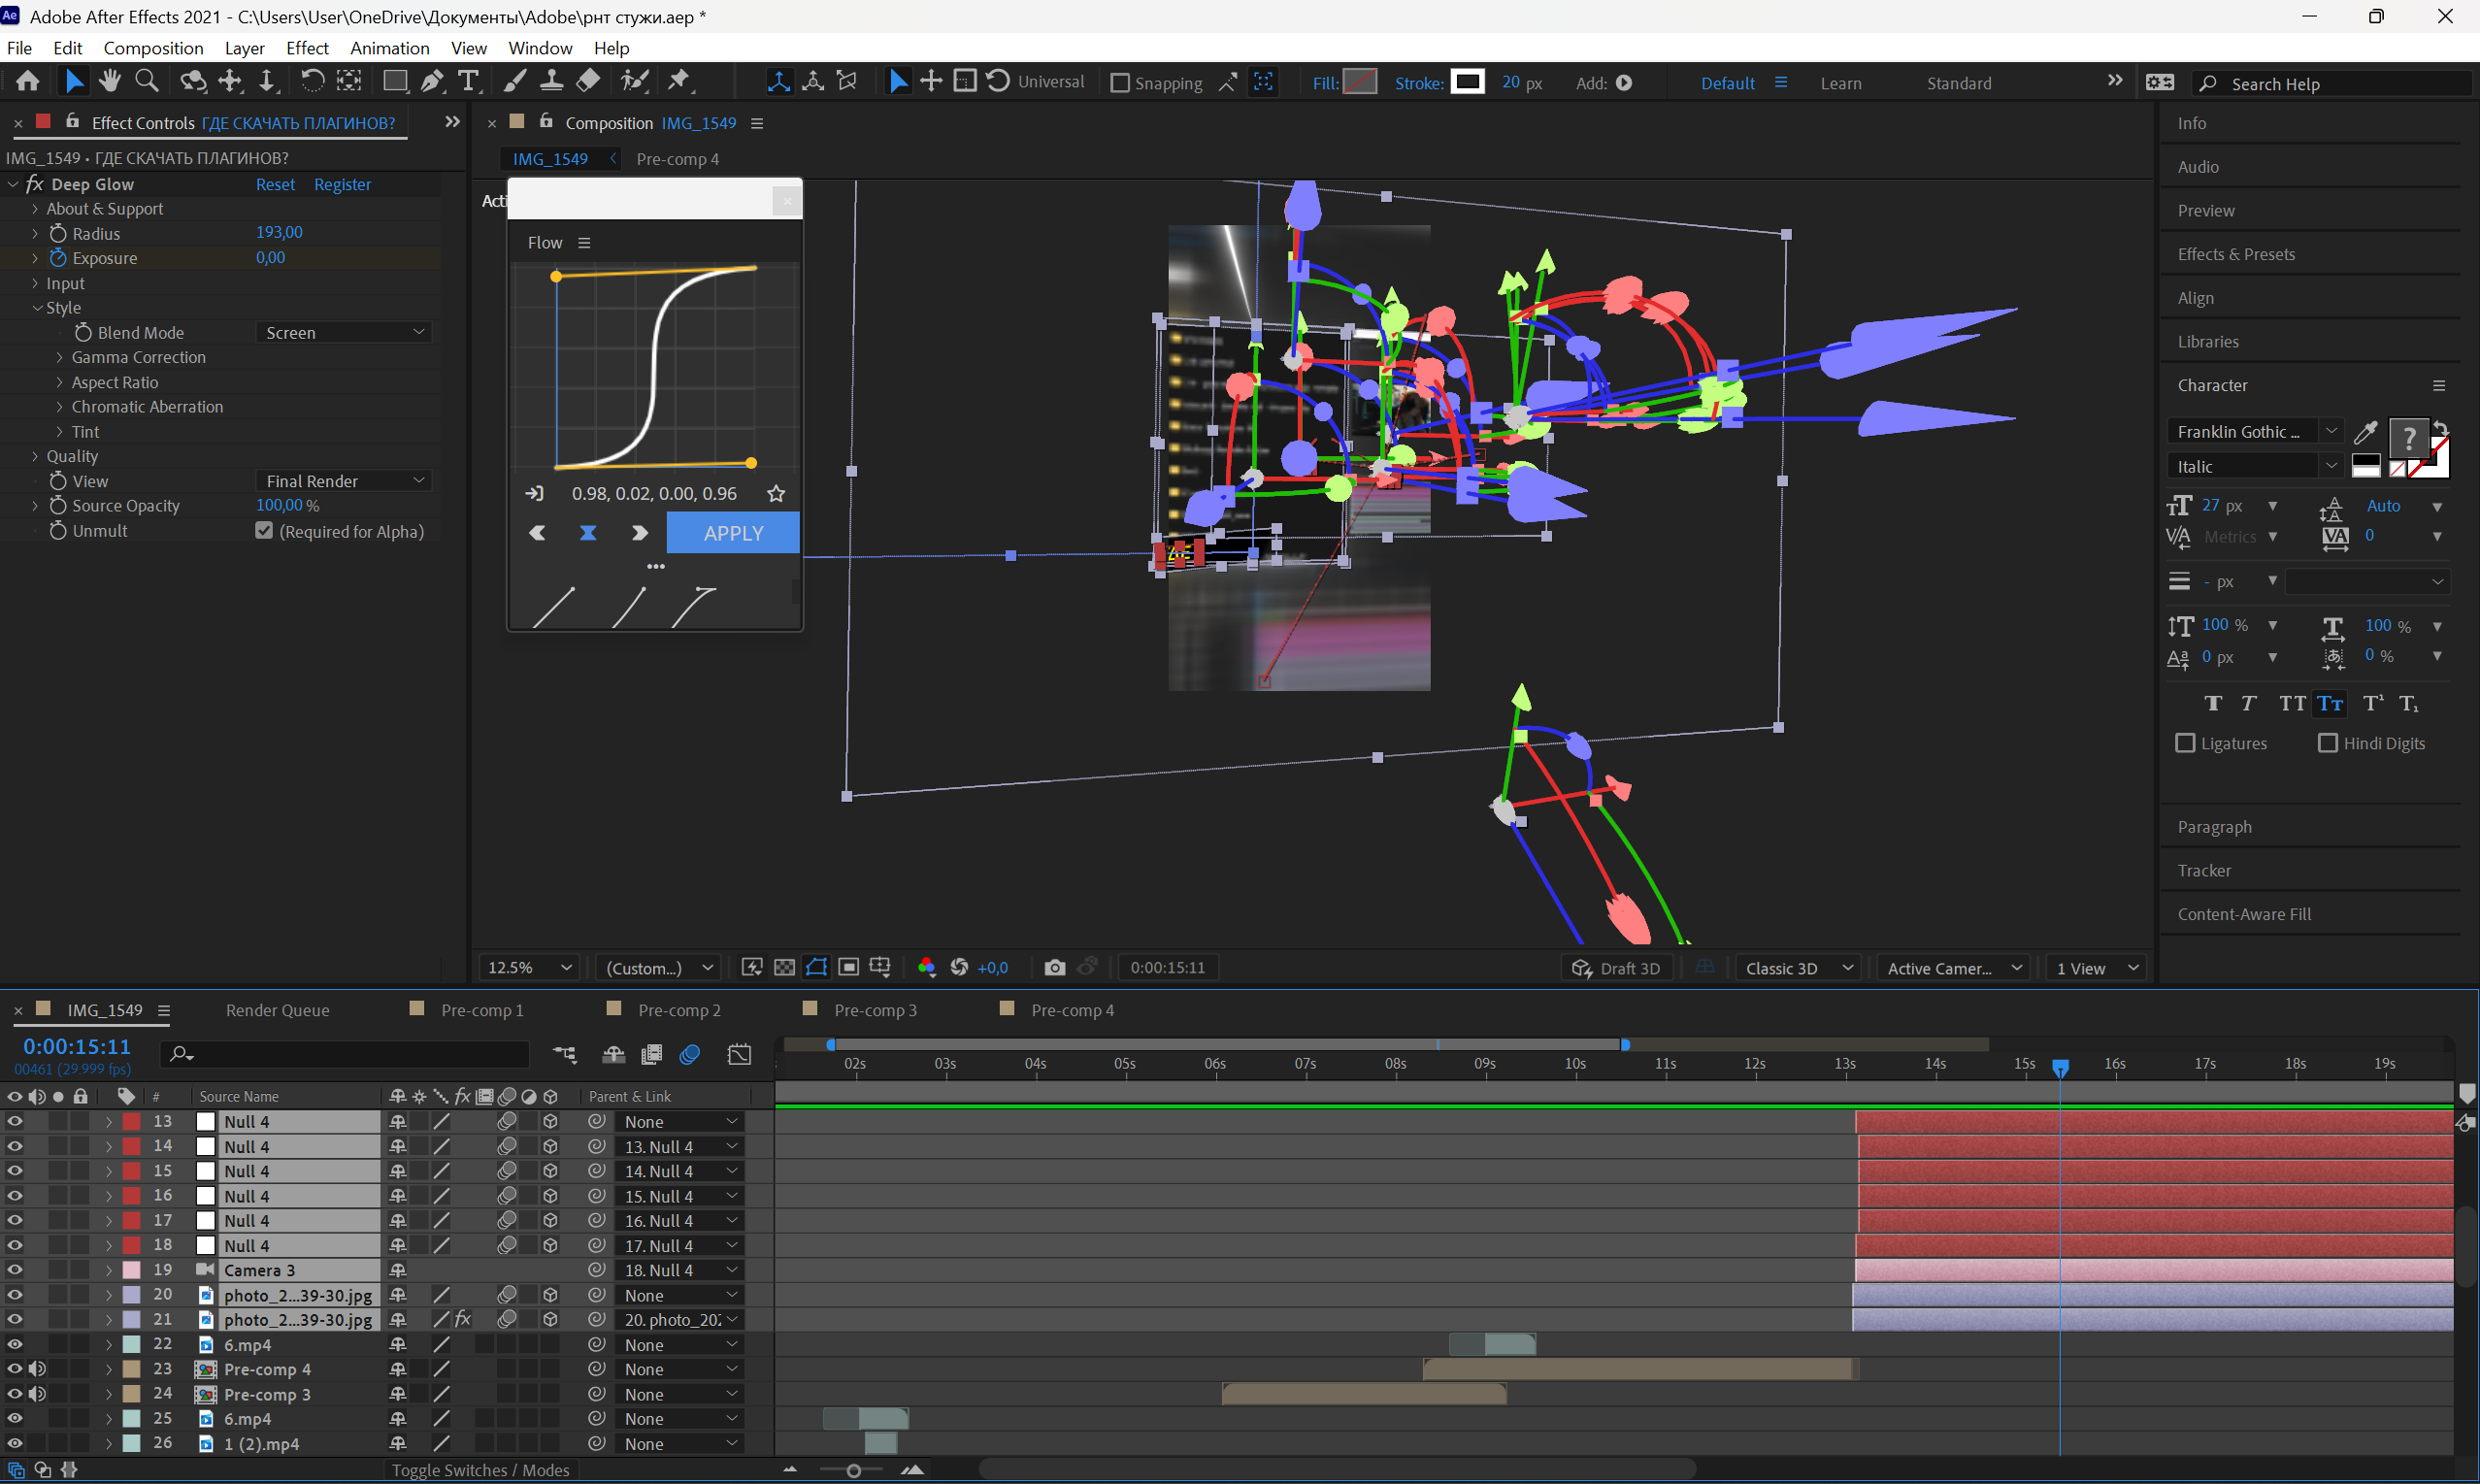Open the Classic 3D renderer dropdown
Image resolution: width=2480 pixels, height=1484 pixels.
point(1798,967)
